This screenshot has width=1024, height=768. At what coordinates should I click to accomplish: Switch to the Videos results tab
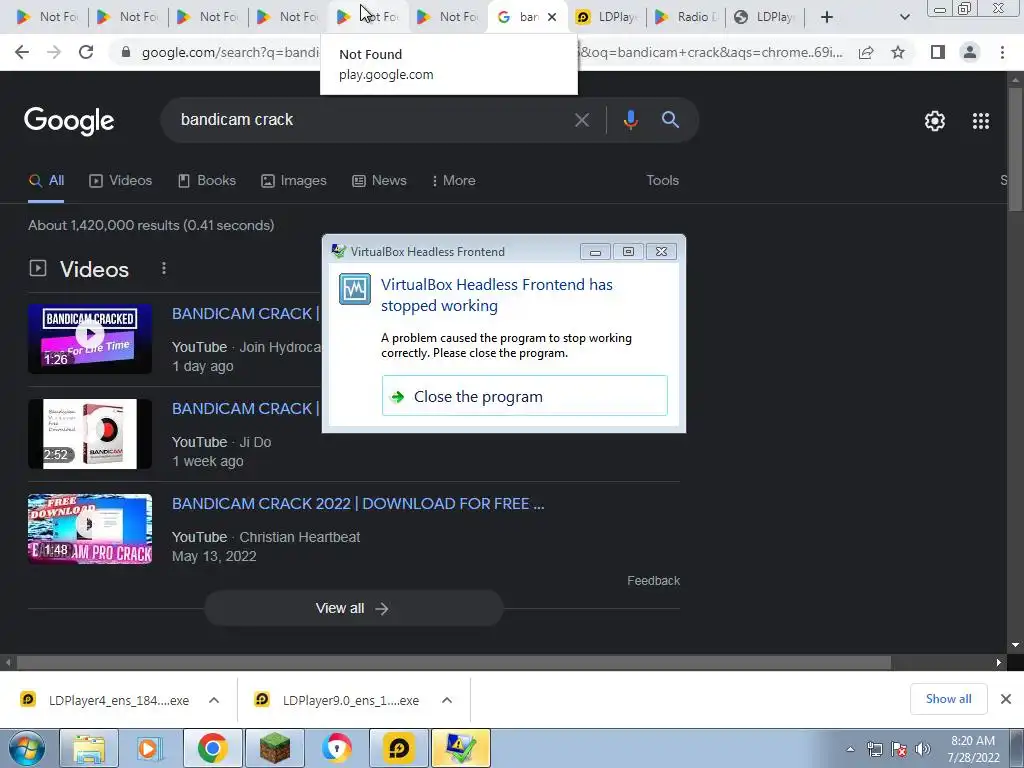coord(121,181)
